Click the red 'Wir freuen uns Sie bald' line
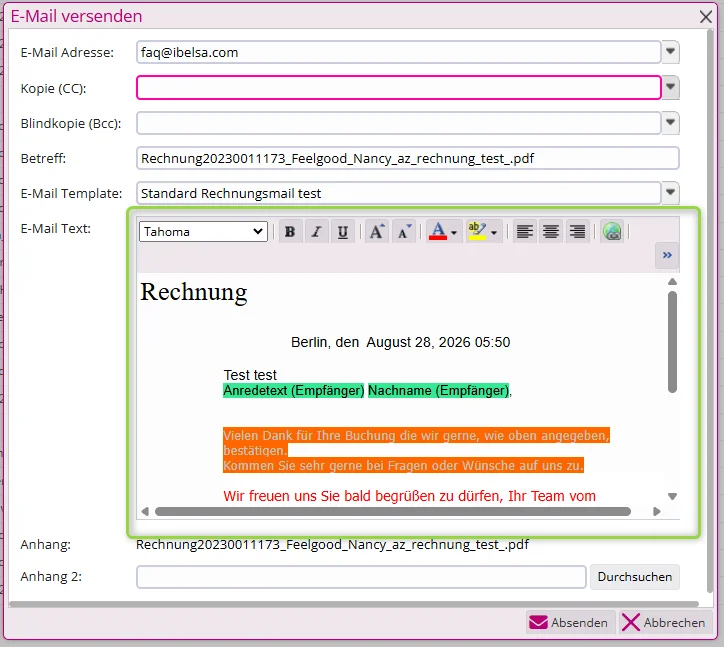The width and height of the screenshot is (724, 647). coord(409,496)
